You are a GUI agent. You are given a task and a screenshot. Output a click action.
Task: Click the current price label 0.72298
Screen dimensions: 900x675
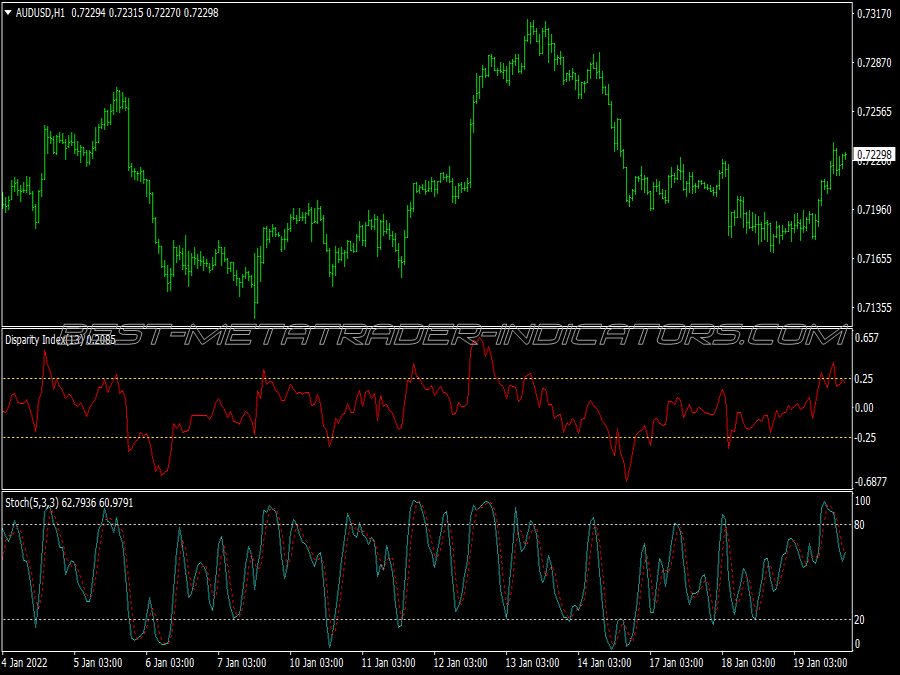874,154
